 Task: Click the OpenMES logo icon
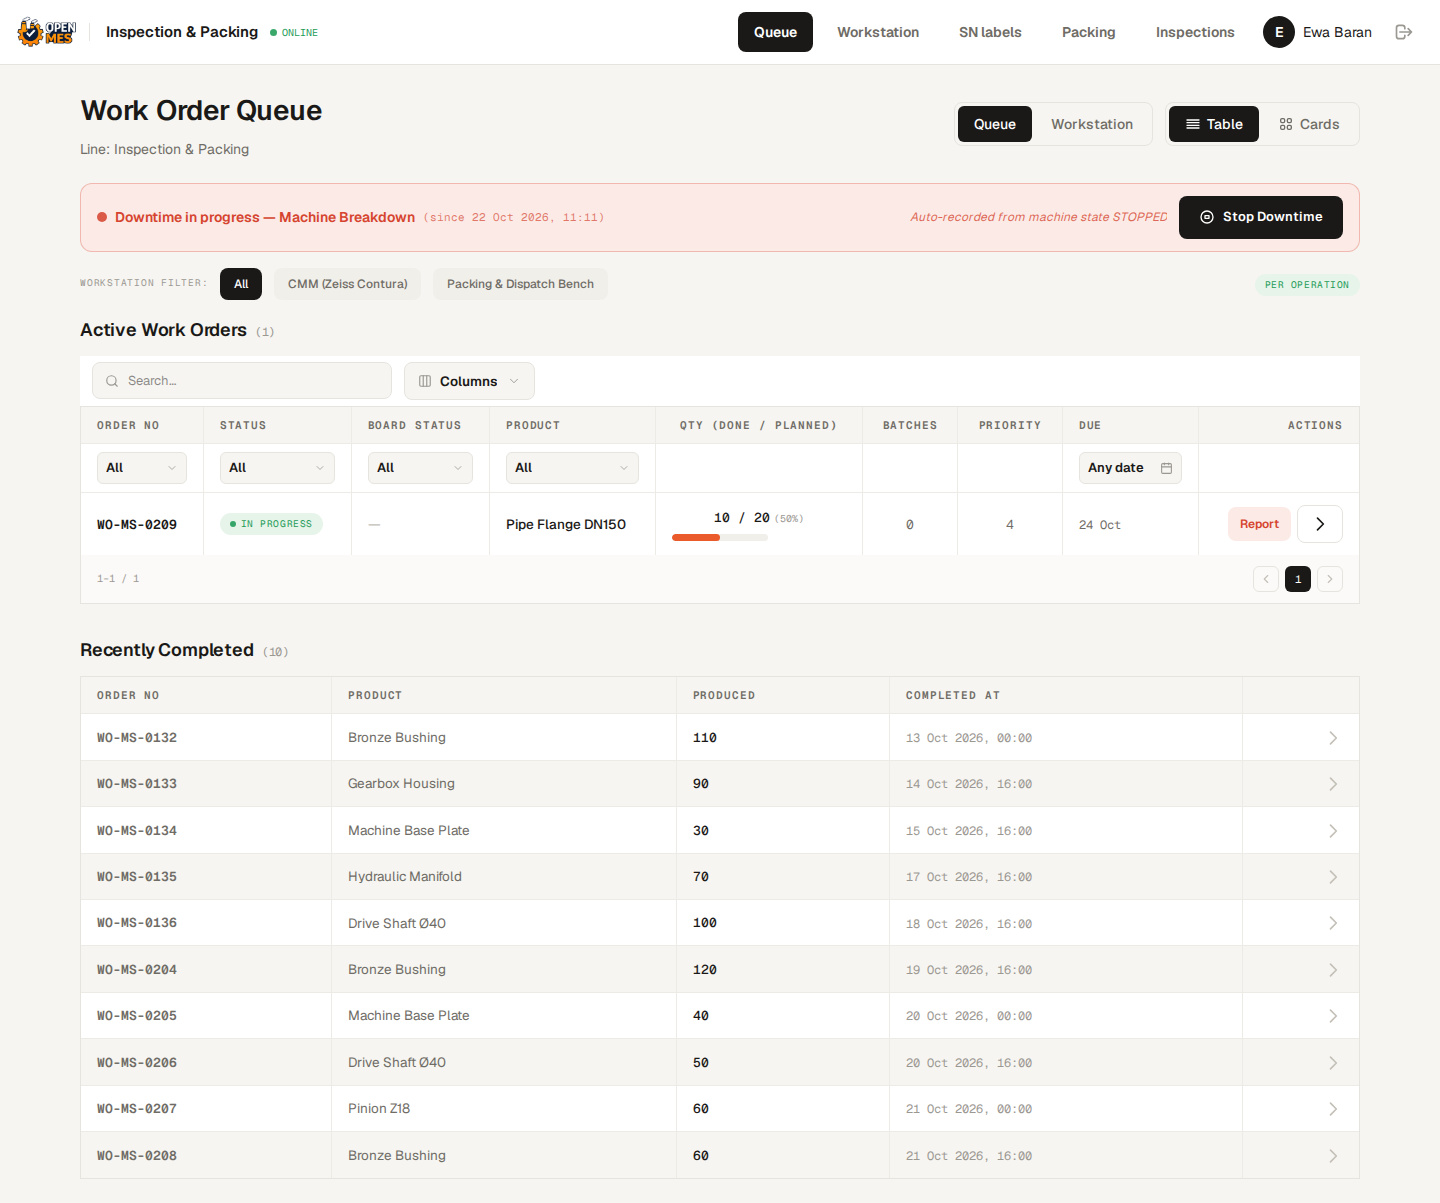46,32
